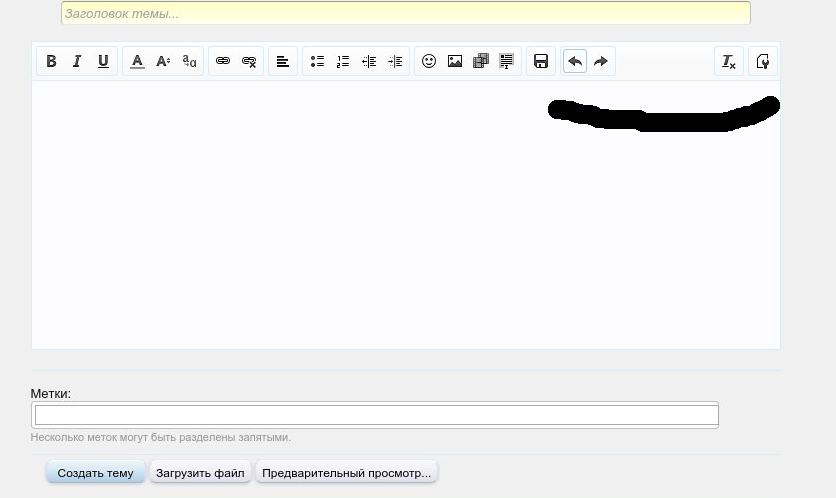This screenshot has height=498, width=836.
Task: Toggle underline formatting
Action: (x=103, y=61)
